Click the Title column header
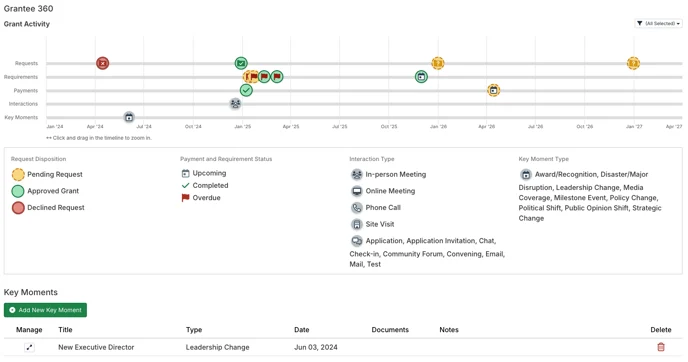Screen dimensions: 688x362 (x=65, y=330)
